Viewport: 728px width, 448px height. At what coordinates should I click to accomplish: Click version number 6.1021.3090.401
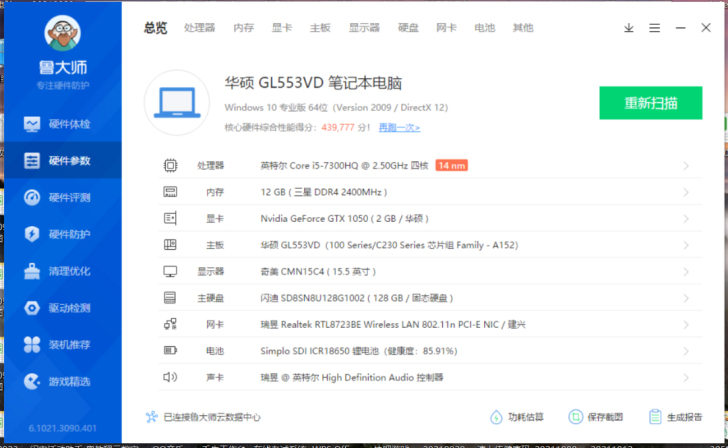point(63,428)
